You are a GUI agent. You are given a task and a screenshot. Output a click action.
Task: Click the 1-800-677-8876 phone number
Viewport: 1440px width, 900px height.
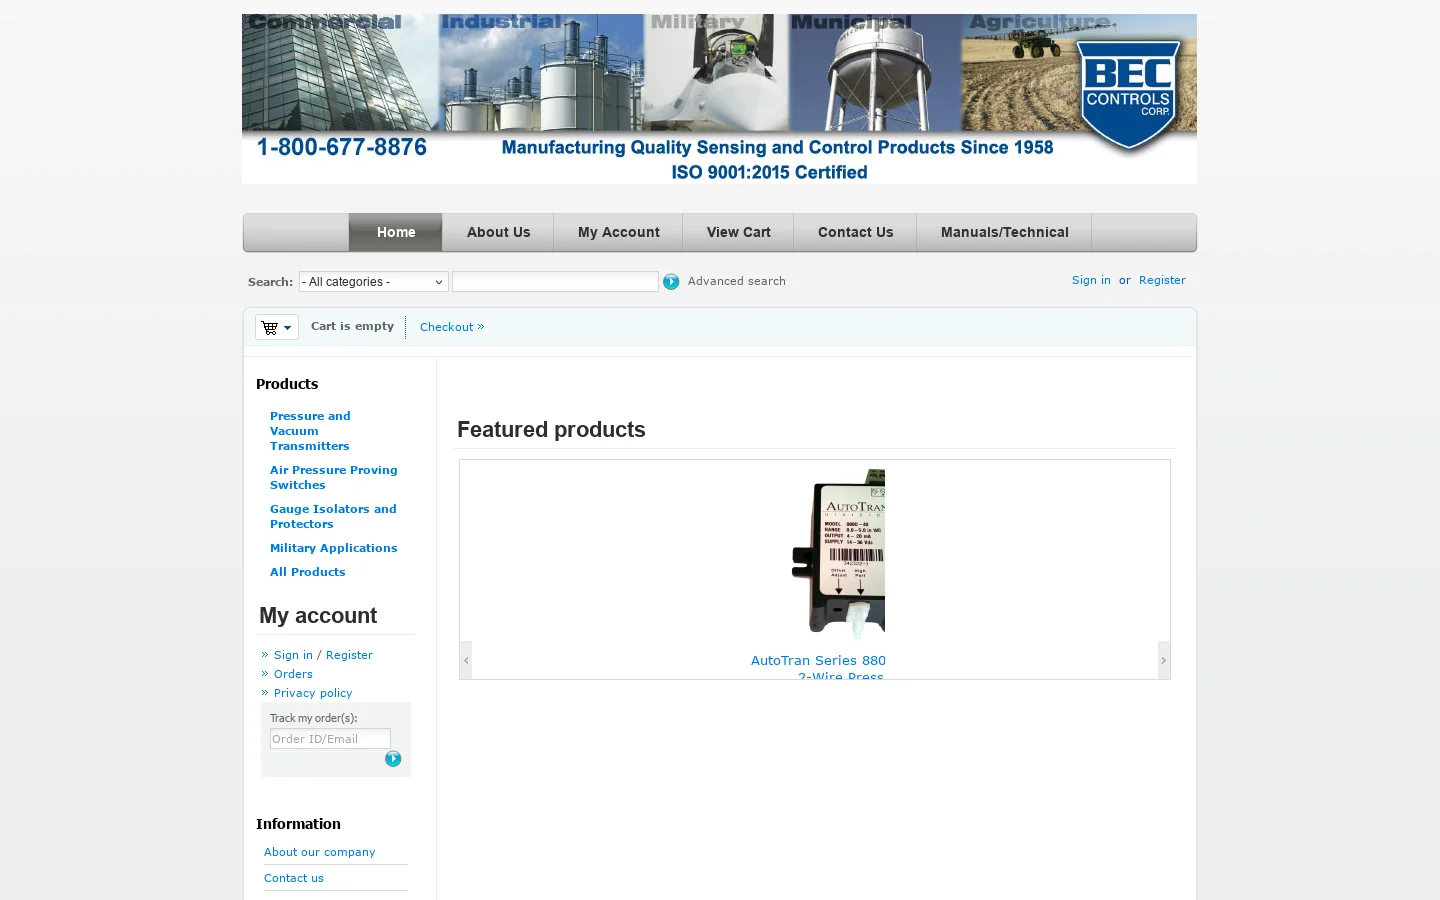pos(342,147)
